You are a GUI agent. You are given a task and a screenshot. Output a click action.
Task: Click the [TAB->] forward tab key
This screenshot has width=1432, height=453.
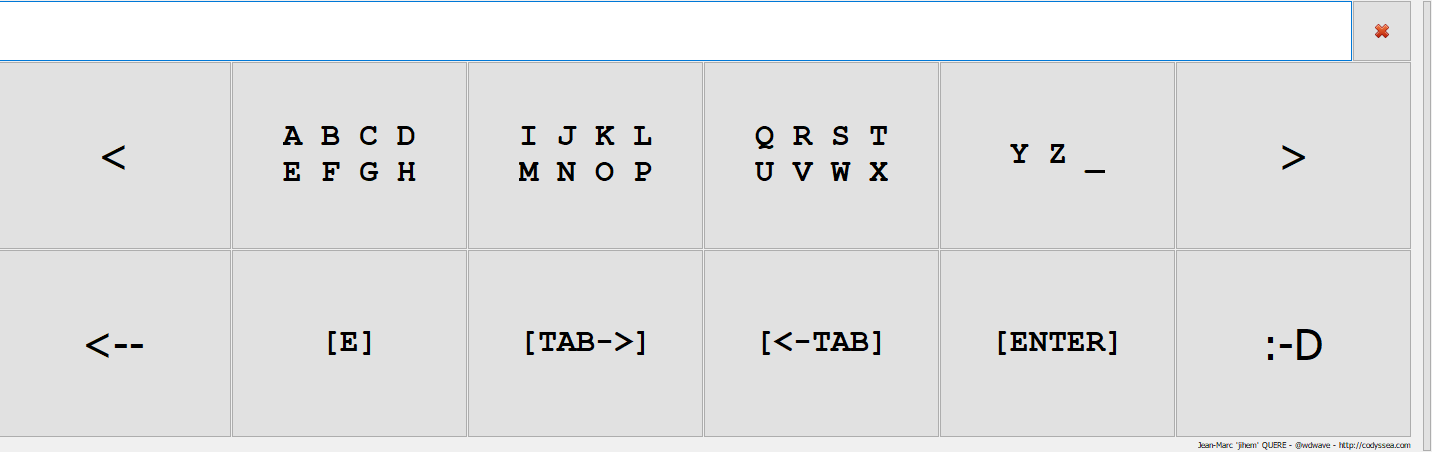coord(585,343)
